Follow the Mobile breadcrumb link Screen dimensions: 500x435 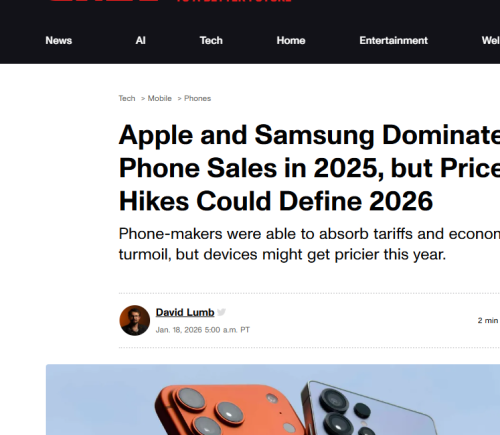(160, 98)
